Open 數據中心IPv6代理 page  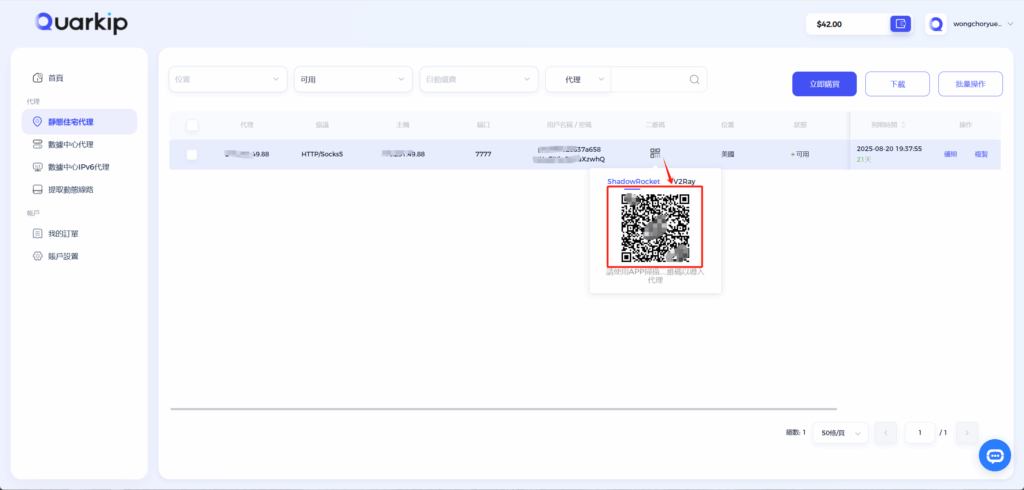[78, 167]
